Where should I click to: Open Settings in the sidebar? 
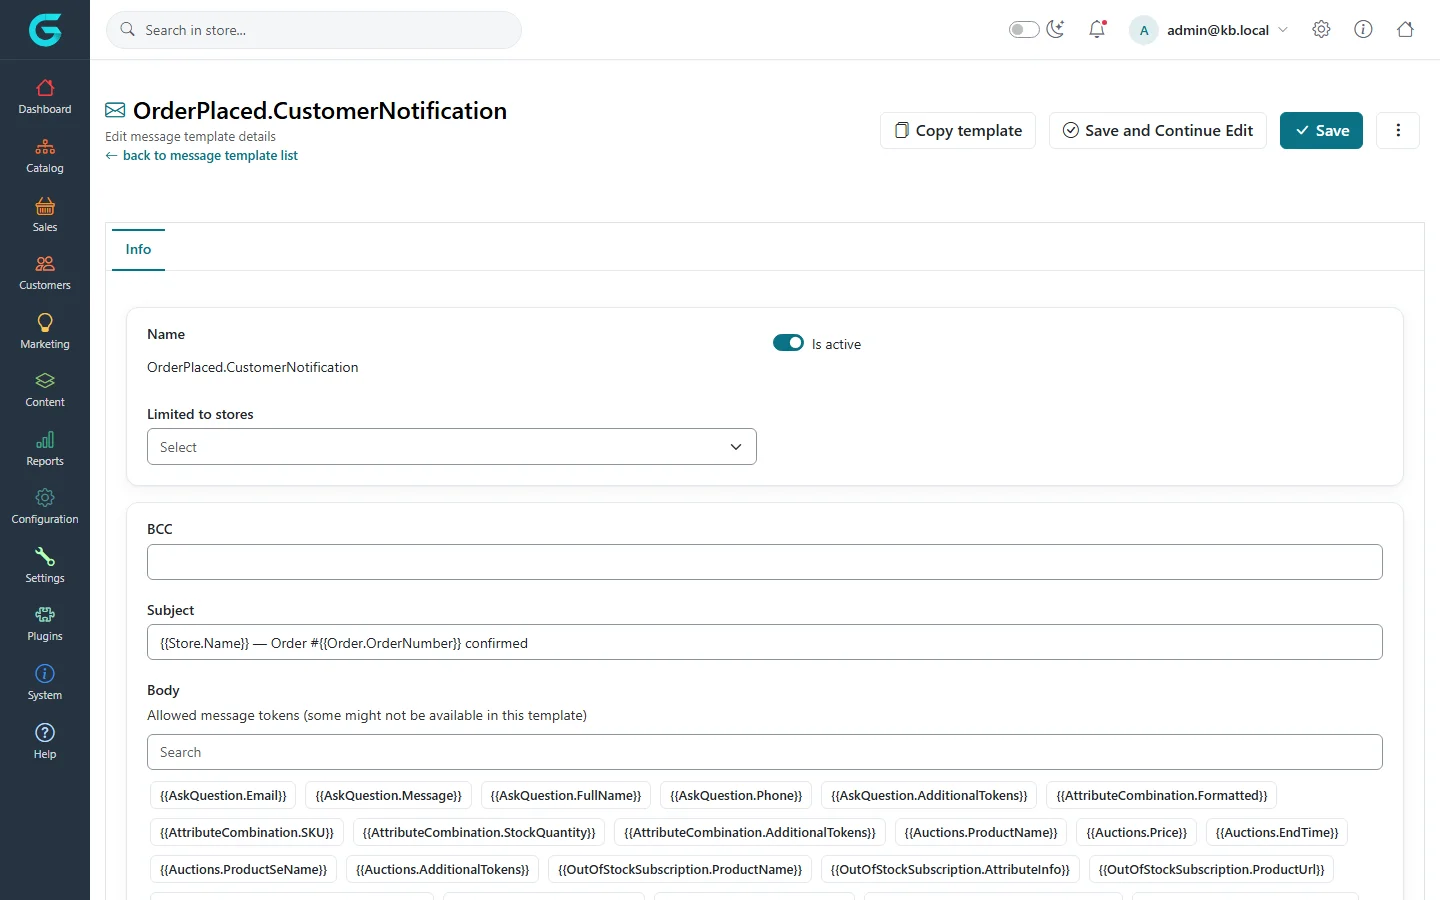(45, 566)
